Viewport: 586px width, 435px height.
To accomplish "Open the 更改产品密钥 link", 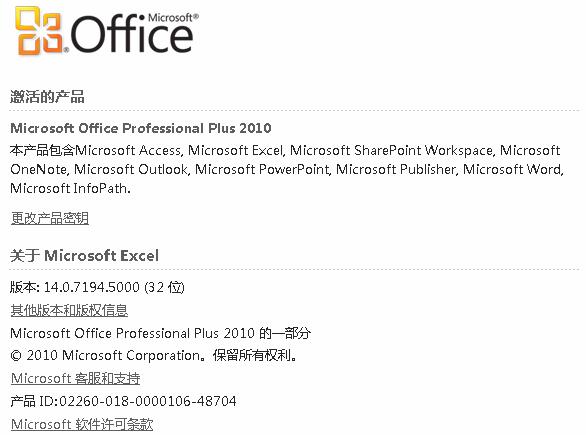I will click(50, 218).
